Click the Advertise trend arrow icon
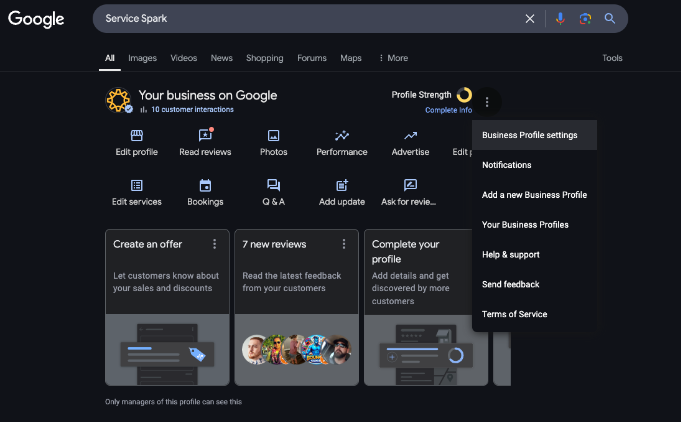 point(410,136)
